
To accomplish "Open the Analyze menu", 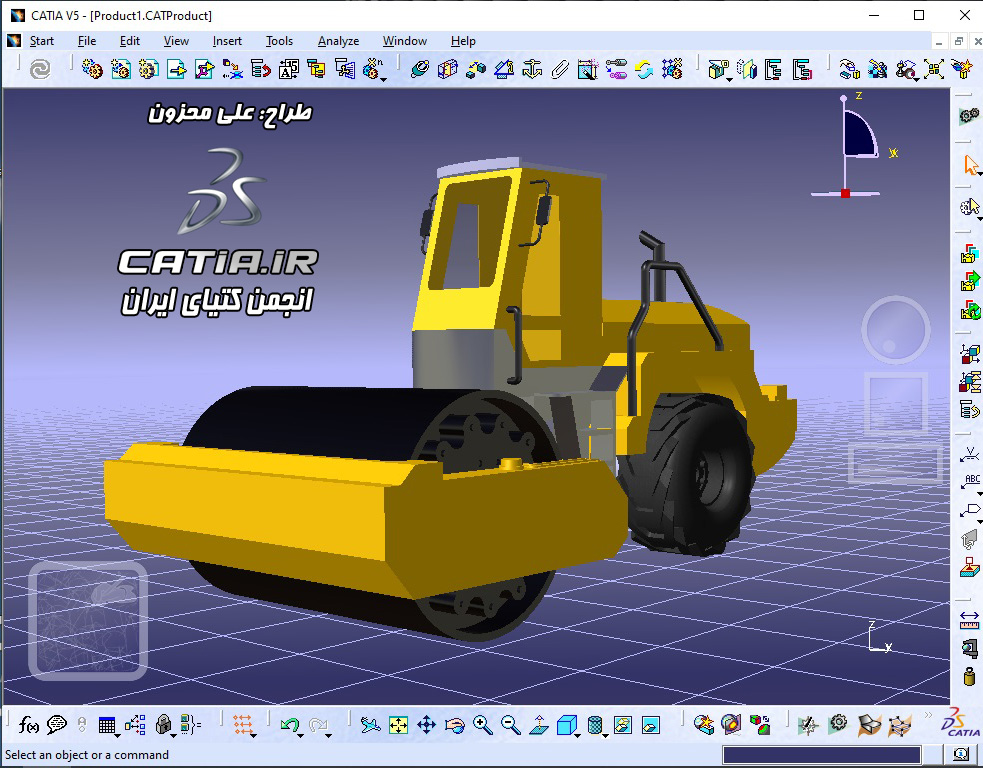I will (339, 41).
